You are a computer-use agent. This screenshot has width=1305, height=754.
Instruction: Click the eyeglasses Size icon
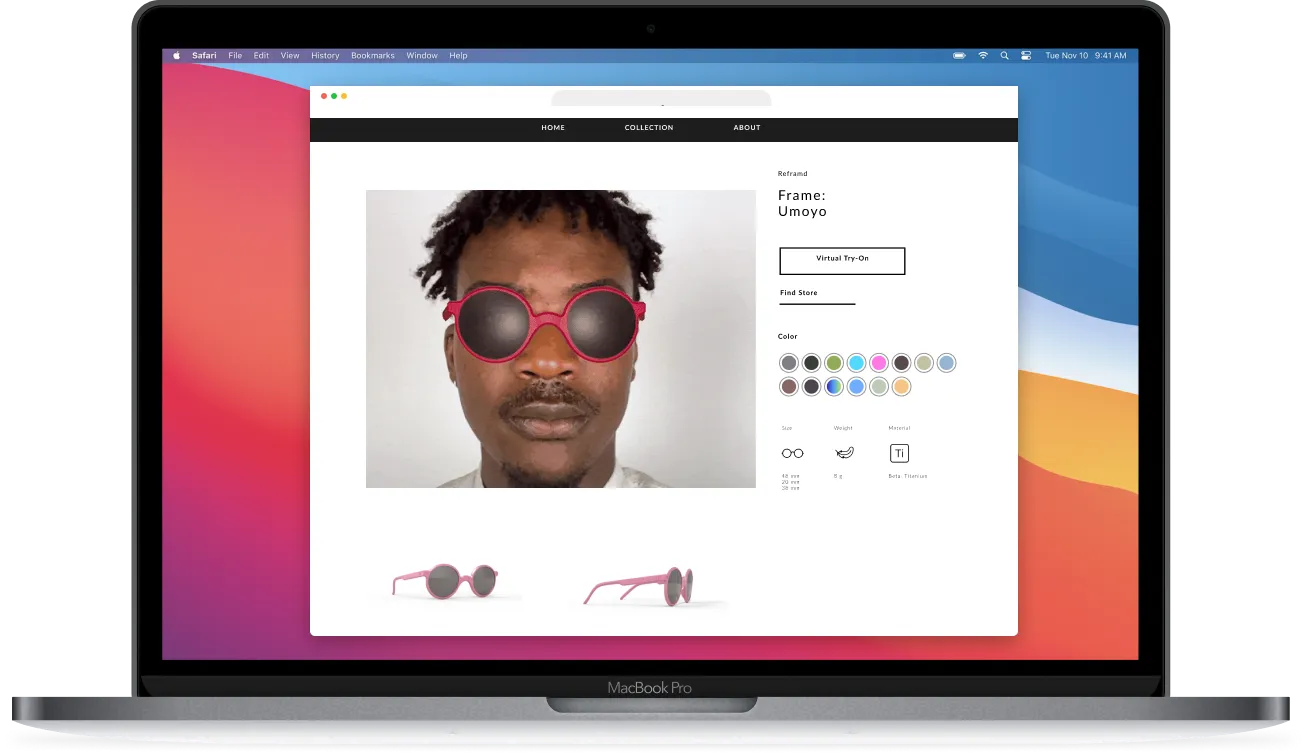point(792,453)
